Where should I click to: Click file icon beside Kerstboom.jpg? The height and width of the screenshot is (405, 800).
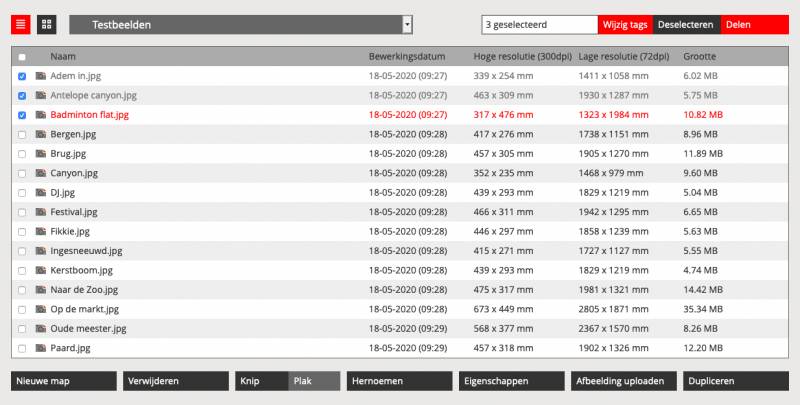[x=41, y=270]
